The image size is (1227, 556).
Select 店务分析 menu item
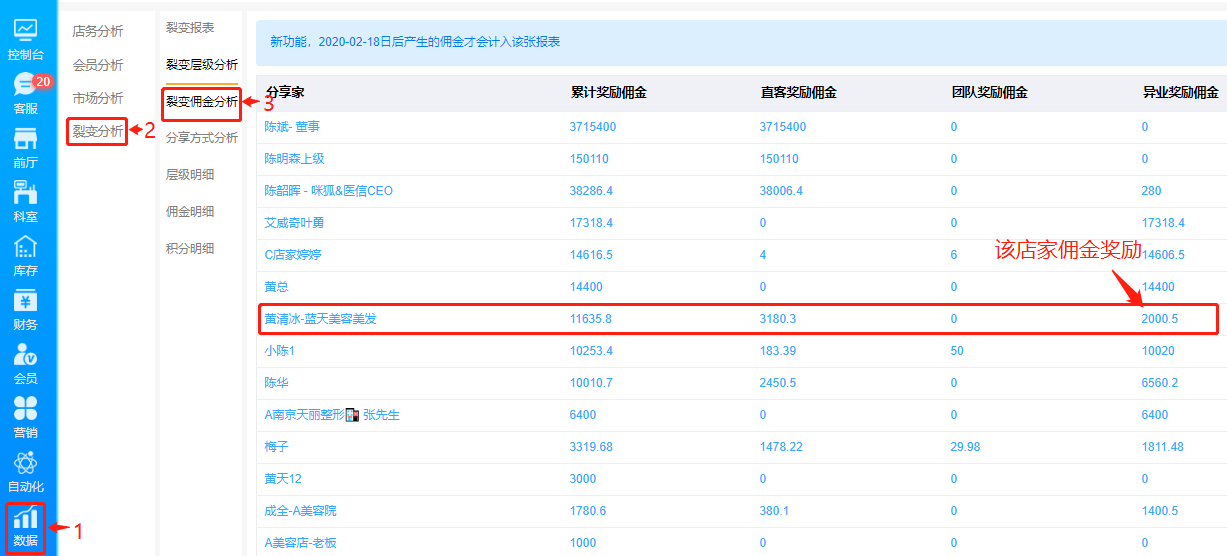98,31
